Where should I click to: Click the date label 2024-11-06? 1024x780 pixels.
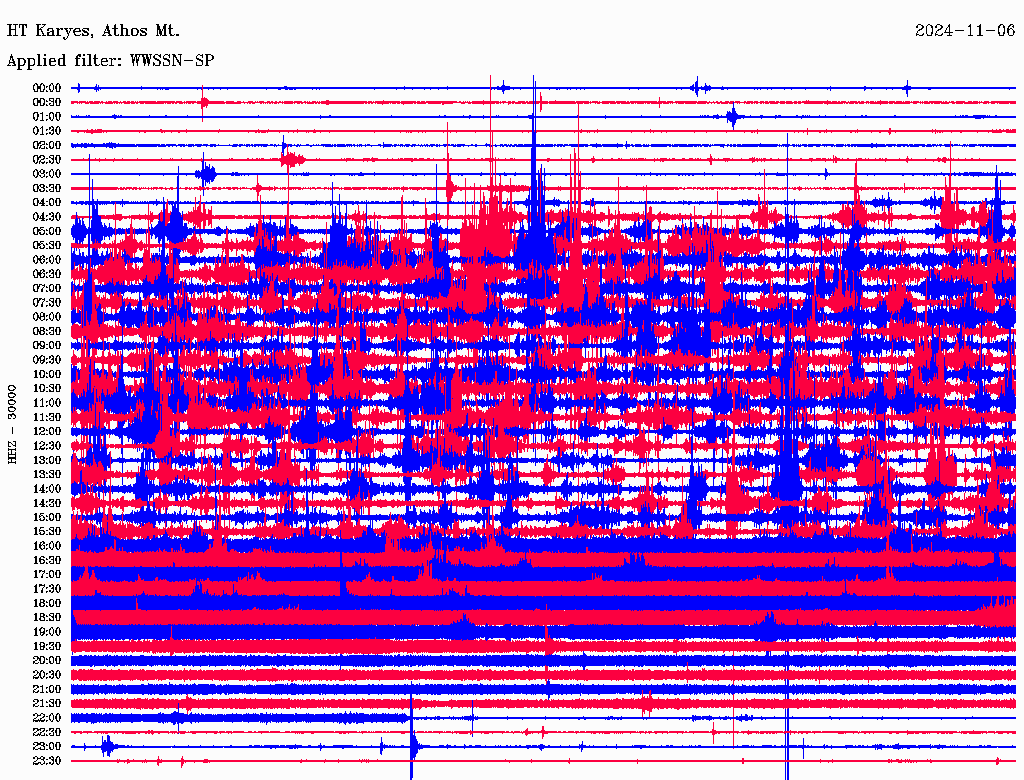964,31
